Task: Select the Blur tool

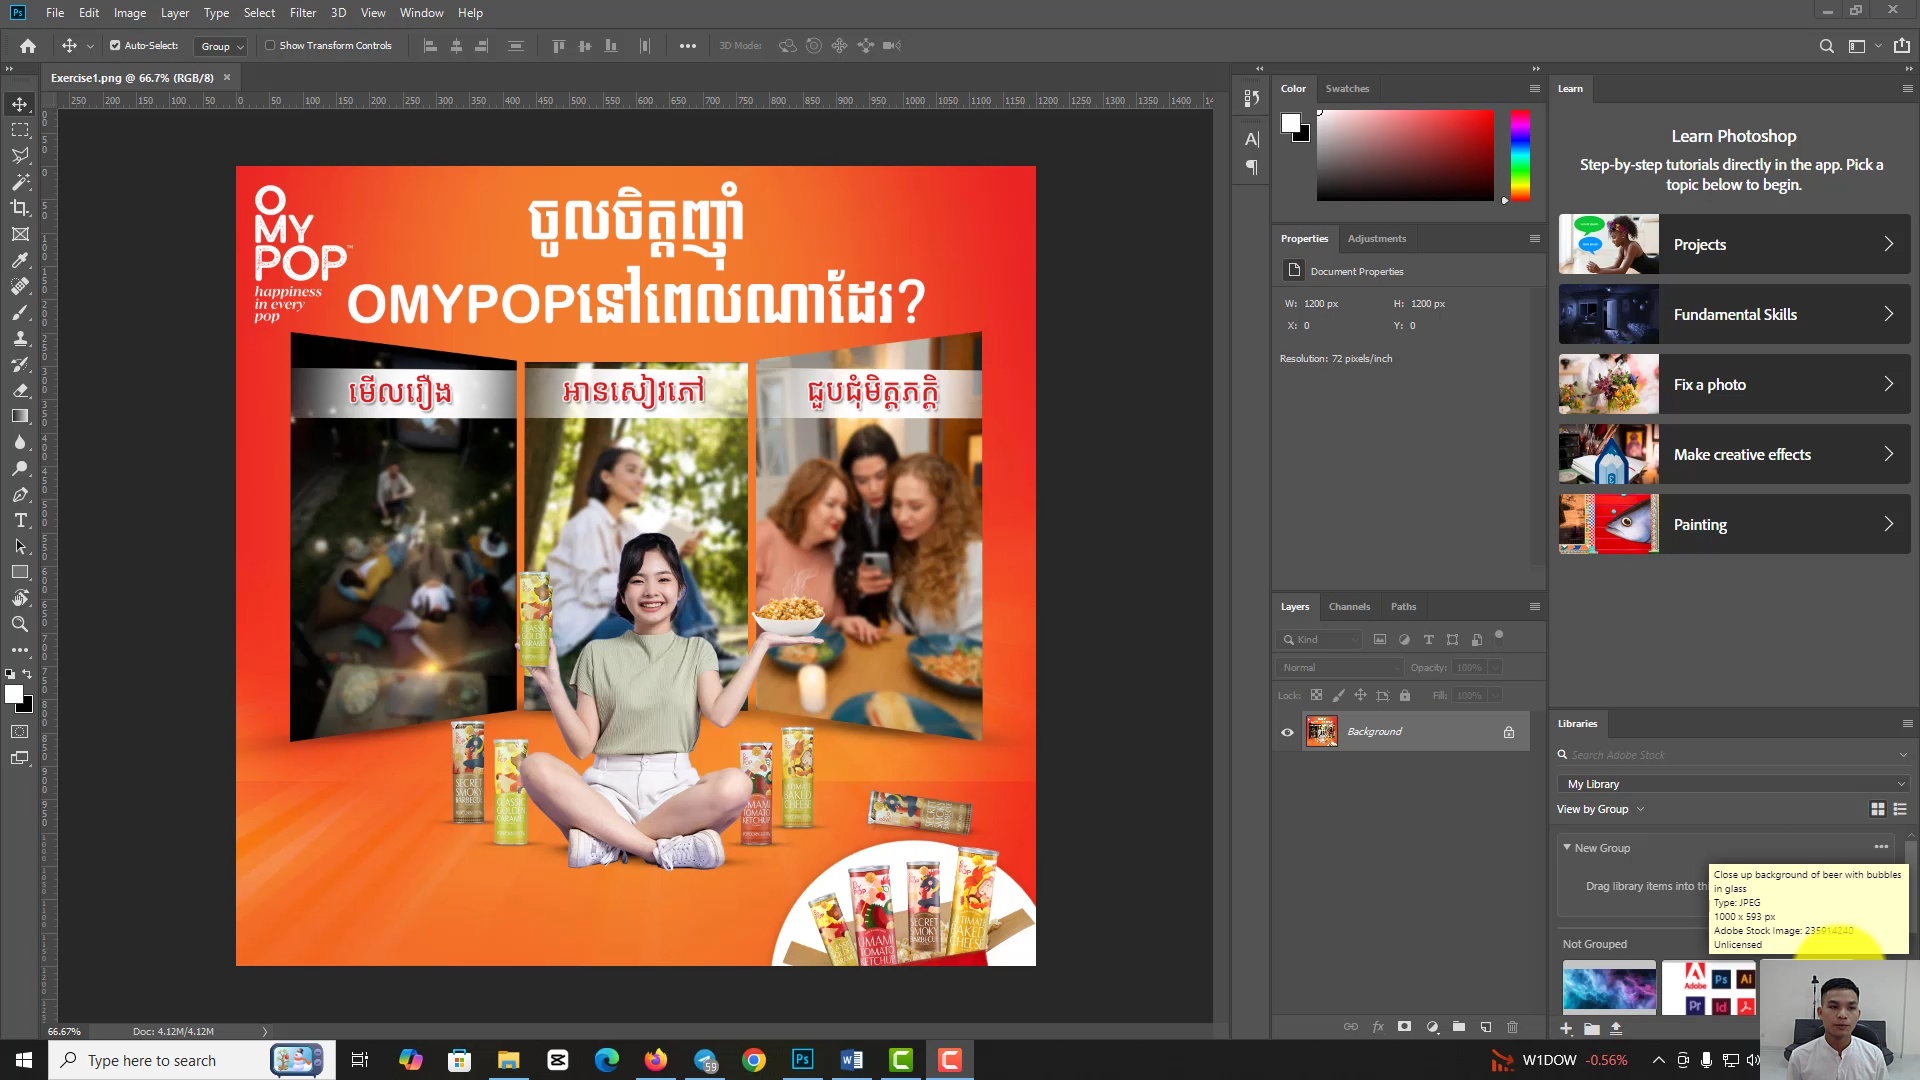Action: (x=20, y=442)
